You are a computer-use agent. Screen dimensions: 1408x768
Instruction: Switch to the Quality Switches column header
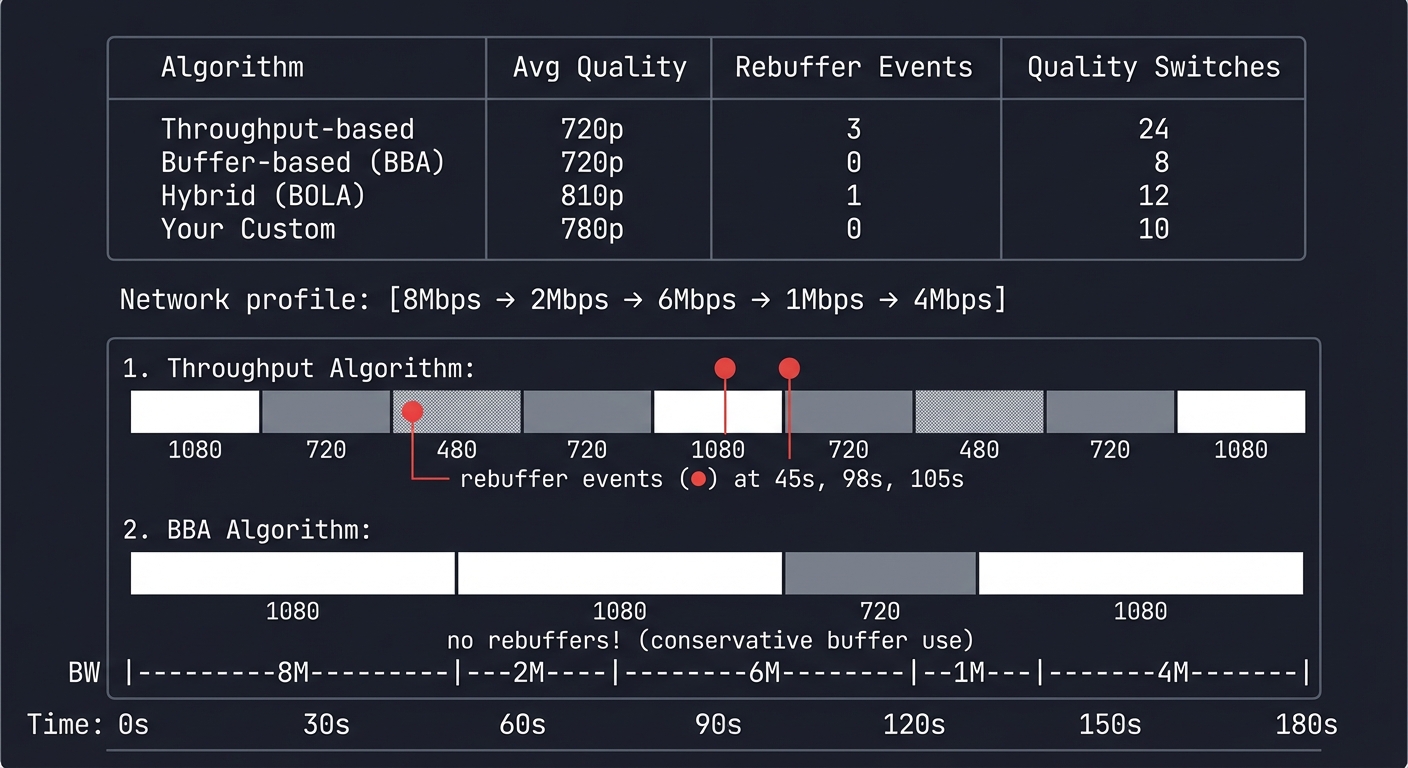click(x=1153, y=67)
